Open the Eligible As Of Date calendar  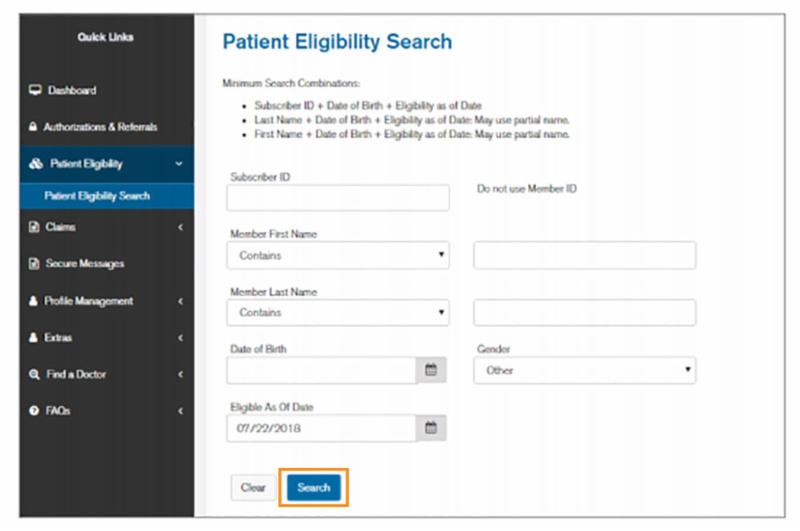pyautogui.click(x=431, y=428)
